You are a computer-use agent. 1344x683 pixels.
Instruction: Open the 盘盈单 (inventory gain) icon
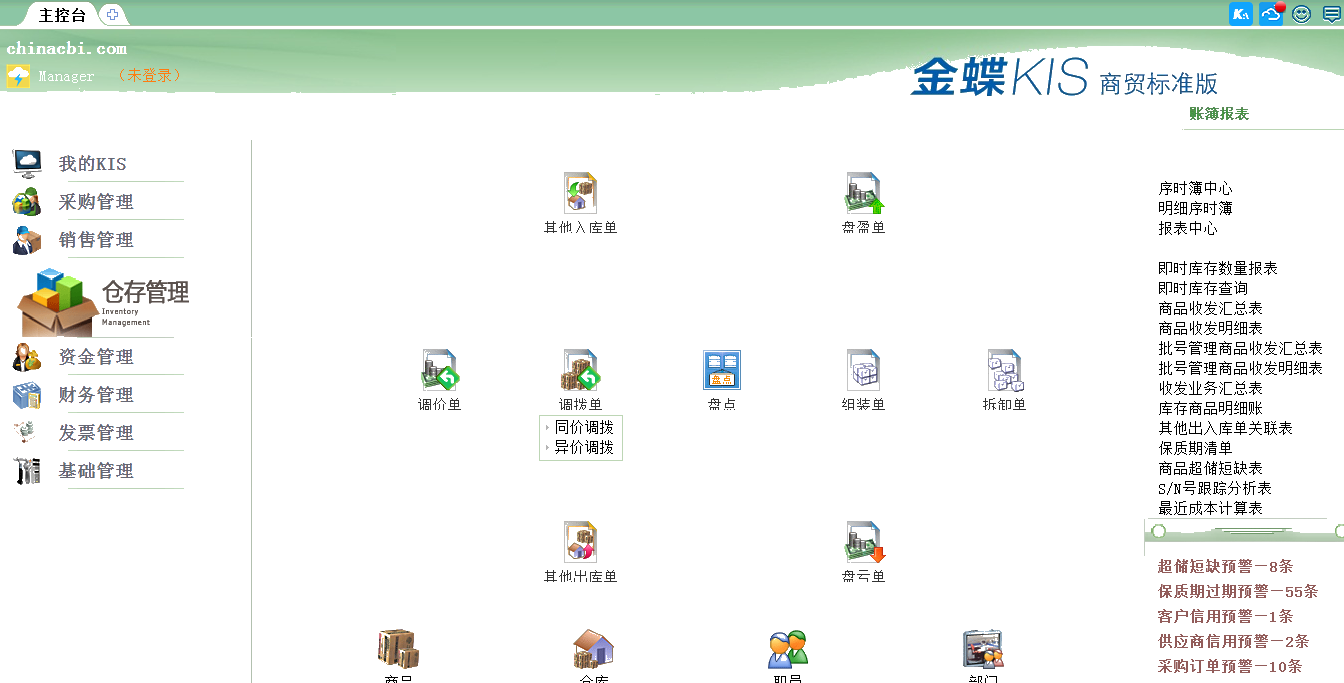click(862, 195)
